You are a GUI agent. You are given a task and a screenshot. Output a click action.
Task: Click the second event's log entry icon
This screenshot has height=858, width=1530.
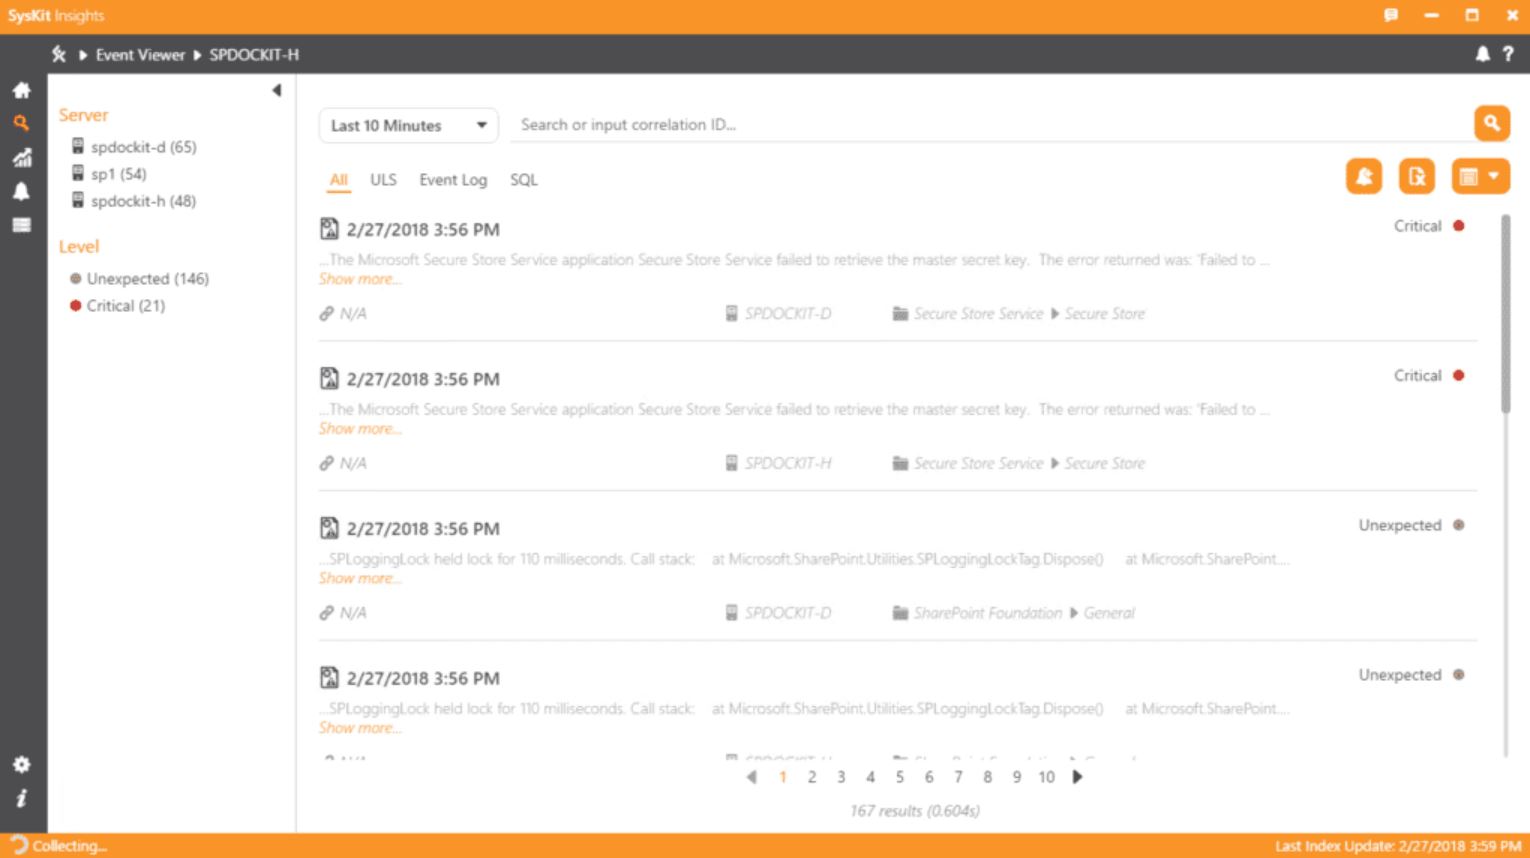[x=329, y=379]
